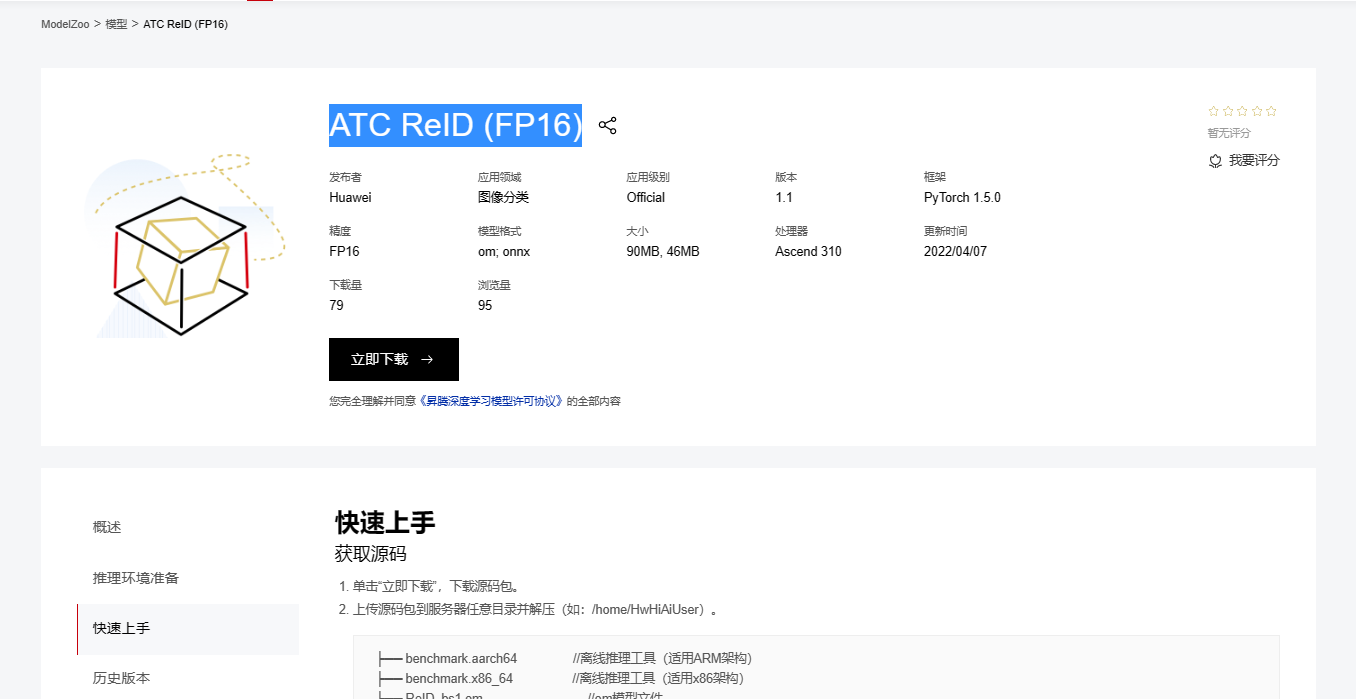Click the second rating star
1356x699 pixels.
coord(1228,111)
